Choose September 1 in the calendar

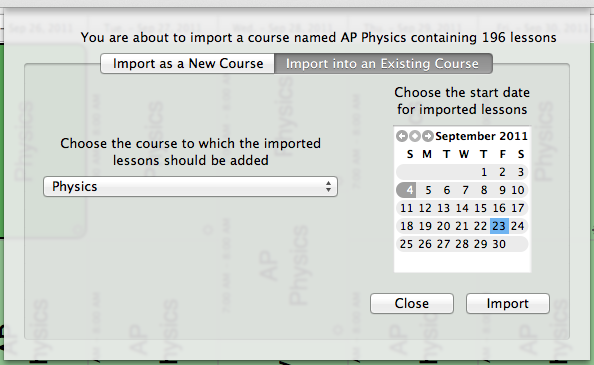(x=484, y=172)
